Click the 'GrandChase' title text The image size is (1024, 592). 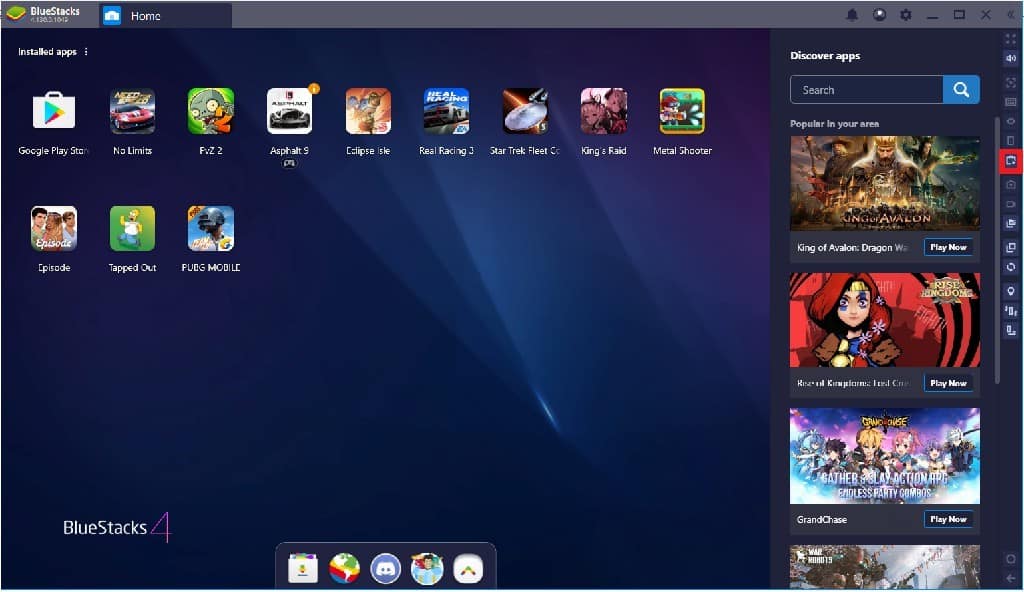pos(822,519)
